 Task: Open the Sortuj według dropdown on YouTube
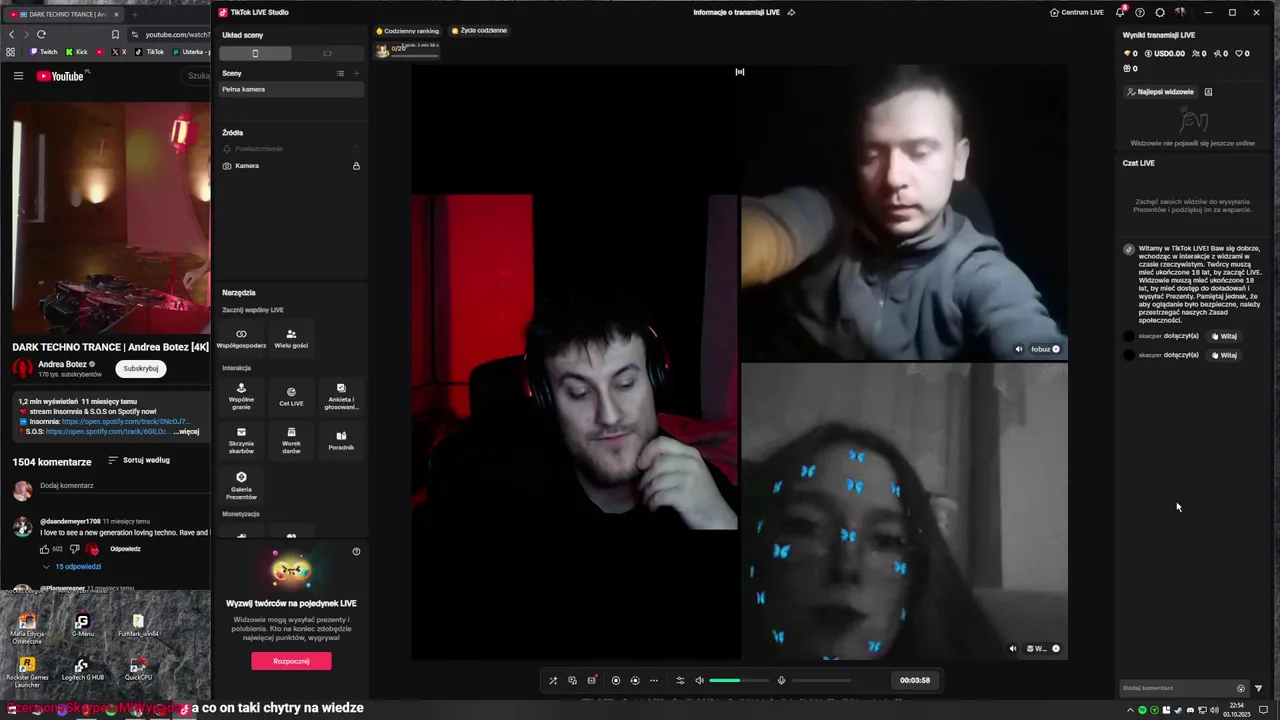coord(139,460)
